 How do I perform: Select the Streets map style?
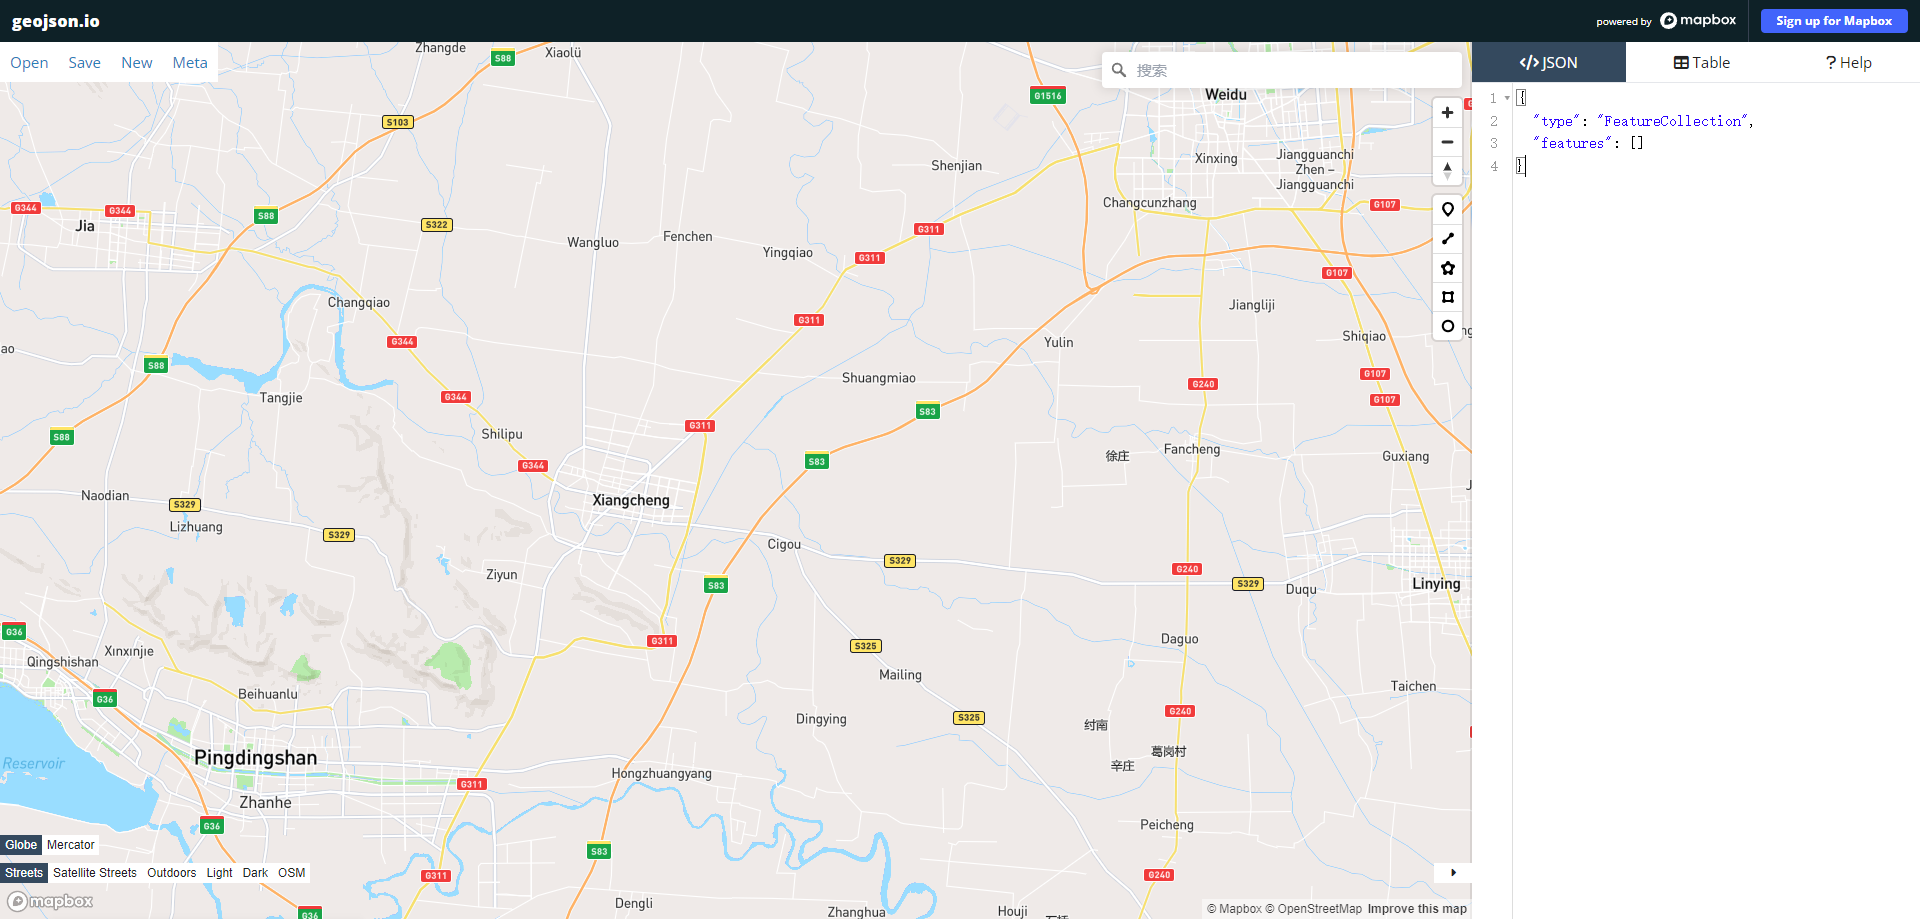24,873
